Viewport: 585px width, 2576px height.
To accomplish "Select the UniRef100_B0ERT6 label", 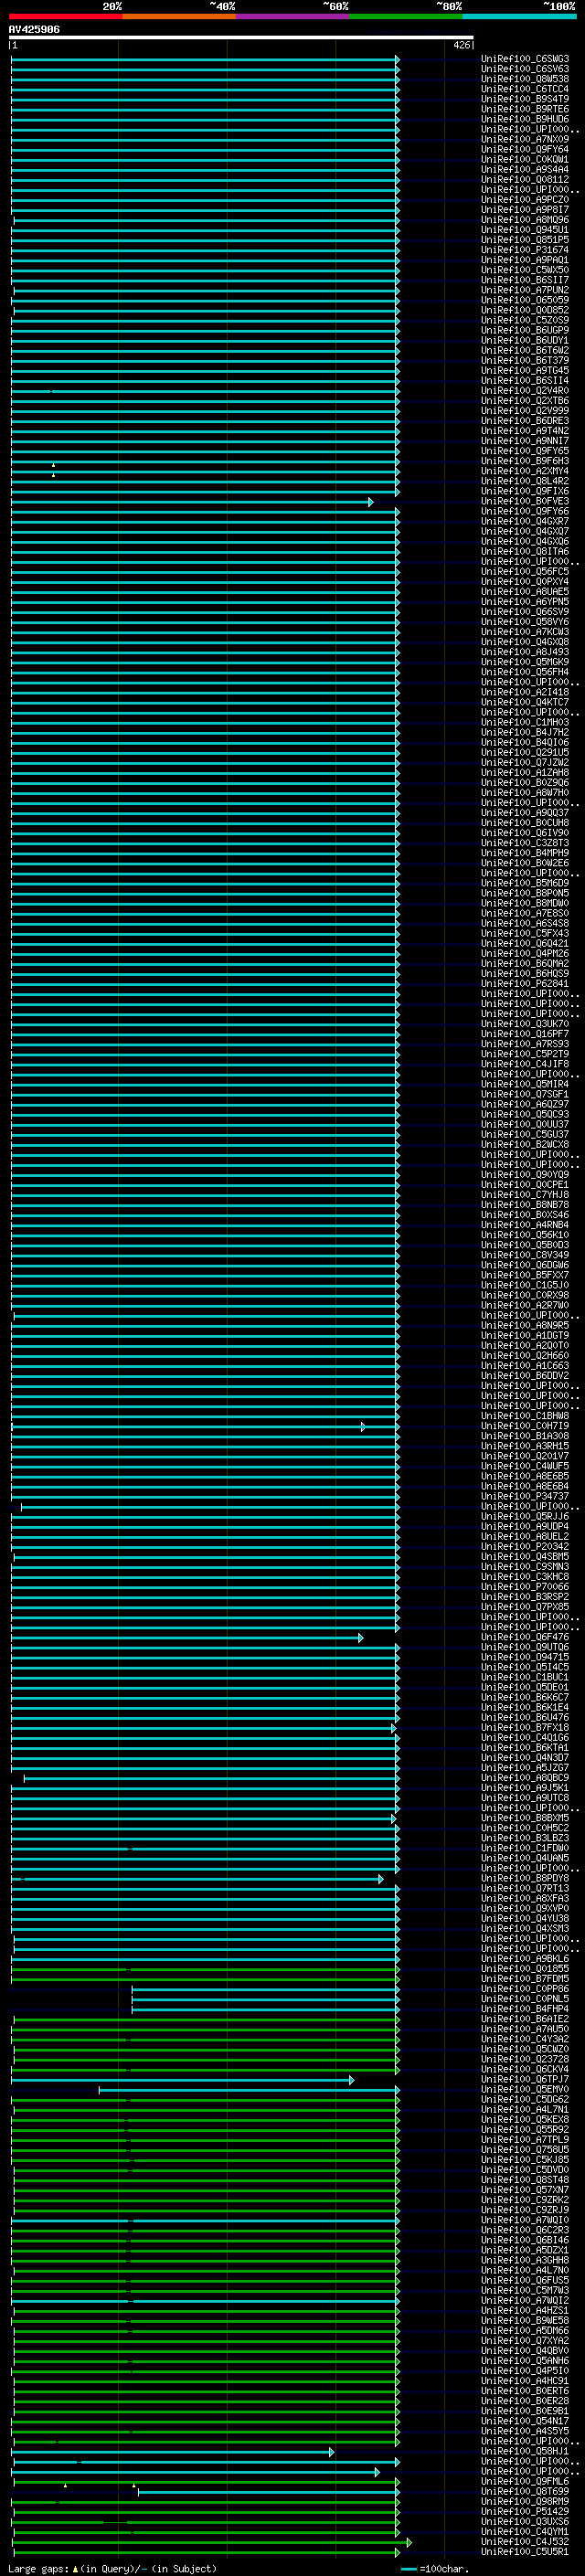I will 525,2391.
